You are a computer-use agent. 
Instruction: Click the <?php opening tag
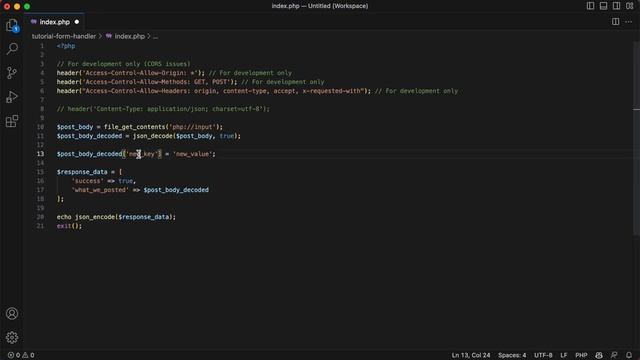pyautogui.click(x=66, y=46)
